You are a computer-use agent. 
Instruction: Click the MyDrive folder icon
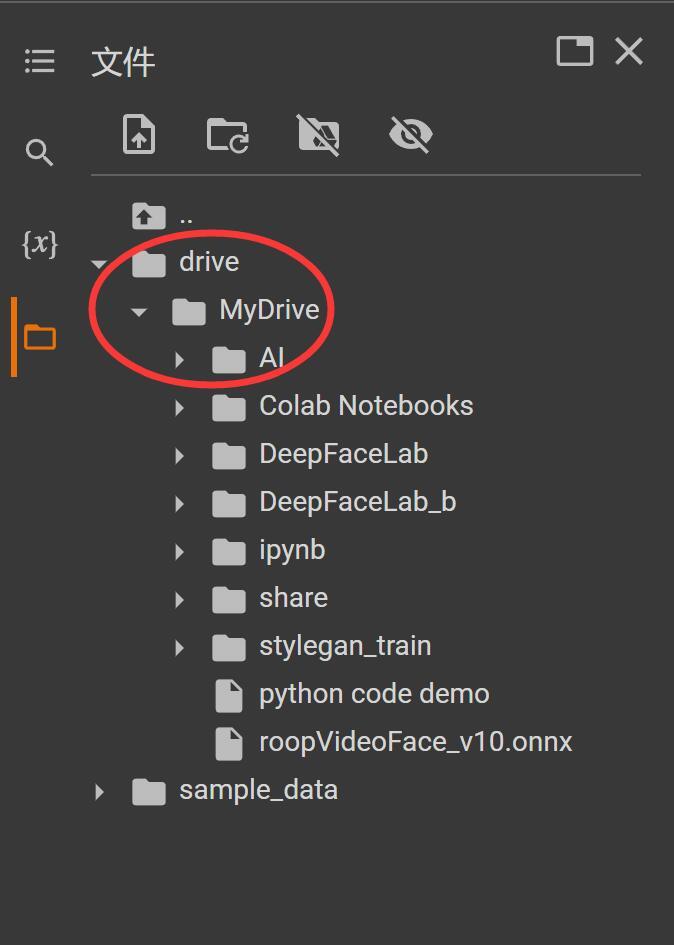(189, 312)
